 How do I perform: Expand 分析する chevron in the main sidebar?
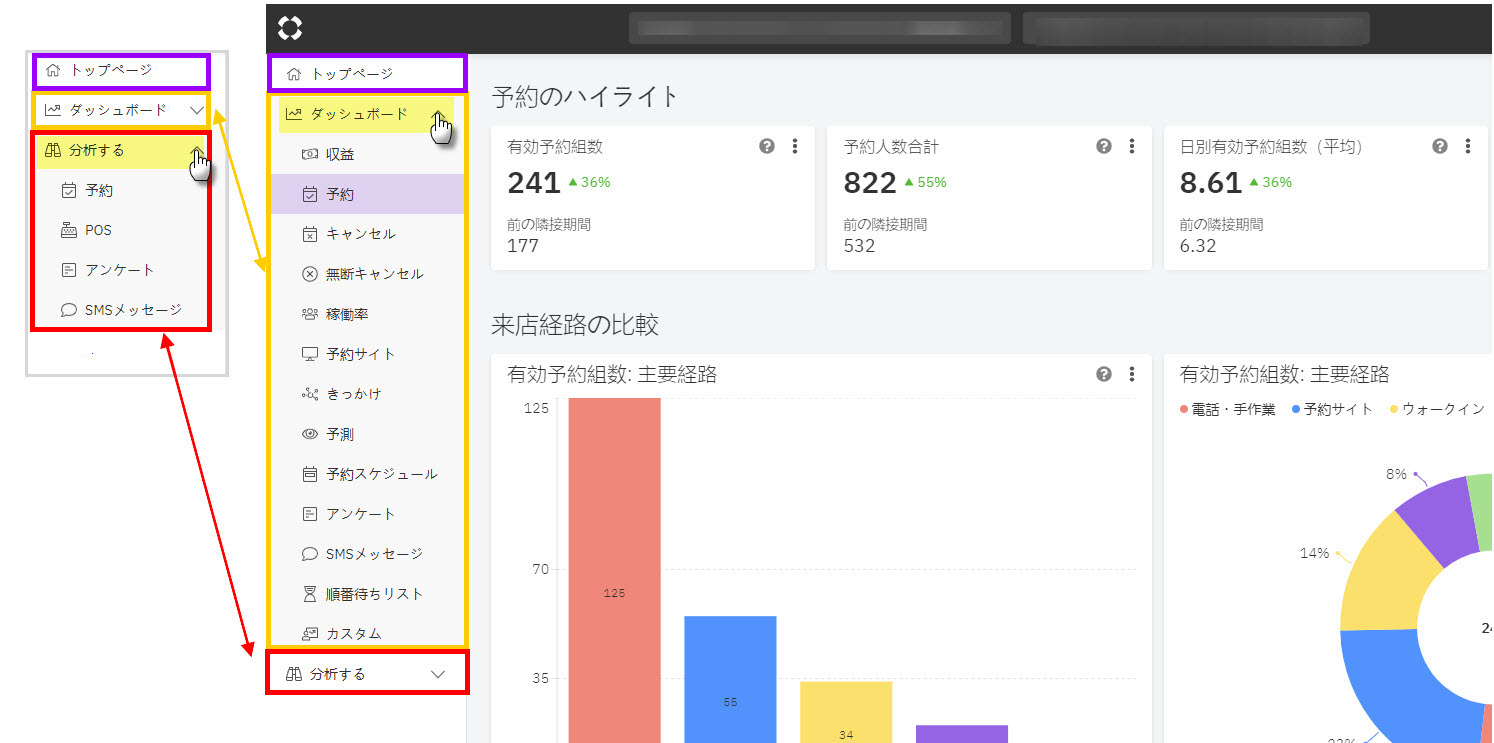click(437, 674)
